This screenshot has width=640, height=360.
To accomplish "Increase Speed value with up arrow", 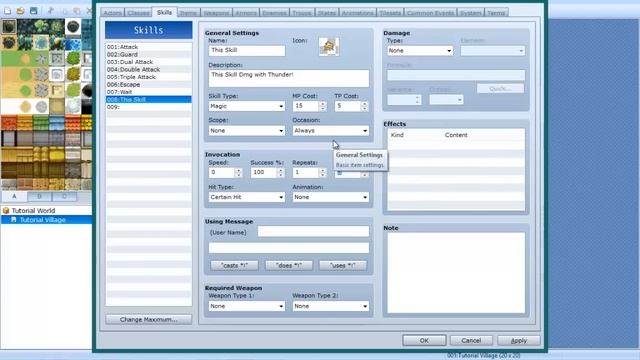I will (x=238, y=170).
